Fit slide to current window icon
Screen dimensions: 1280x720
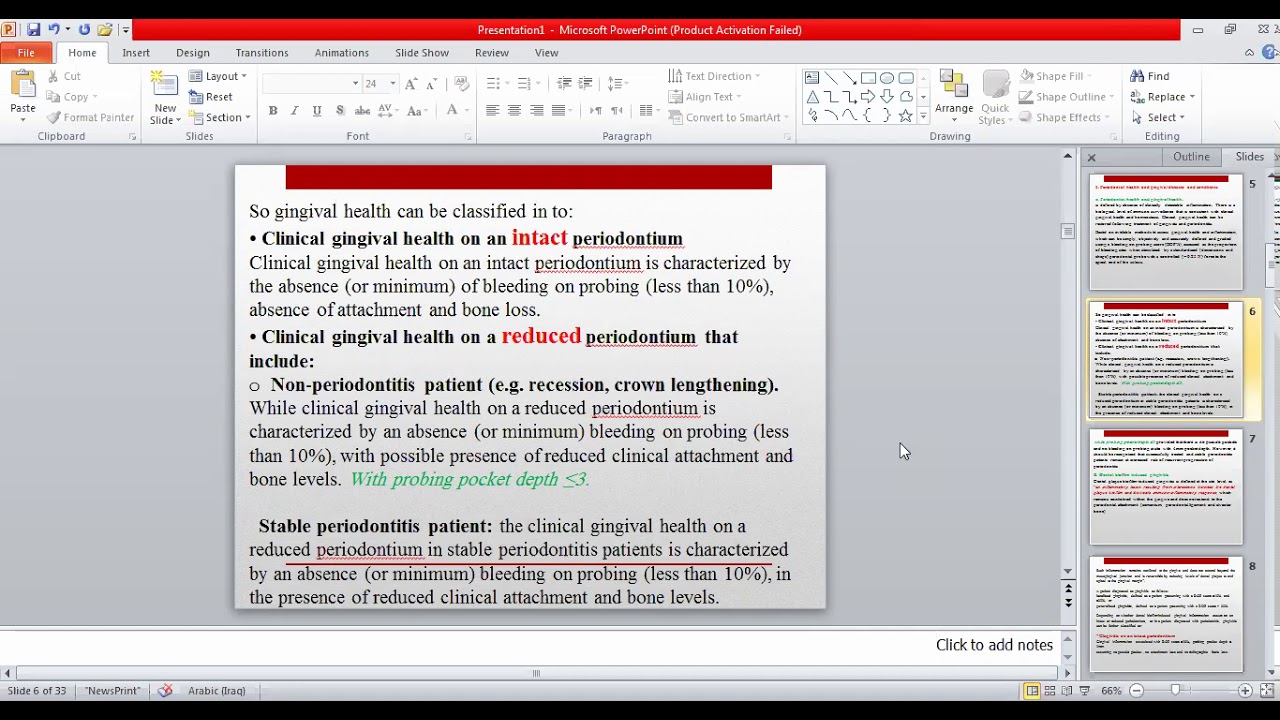(1266, 691)
